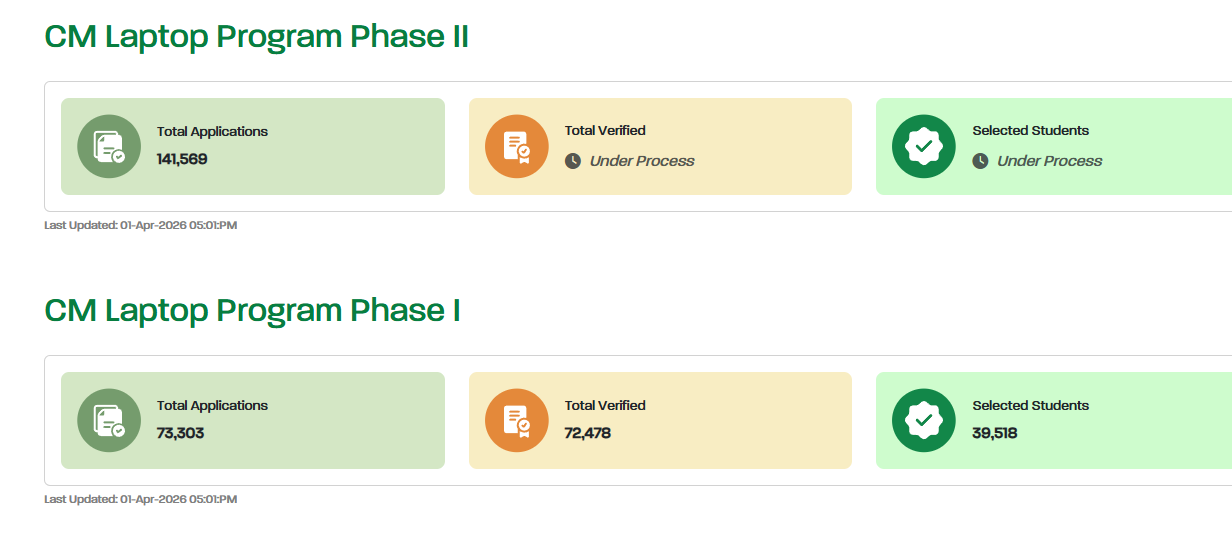Click Phase I Selected Students checkmark badge
The height and width of the screenshot is (537, 1232).
[x=924, y=420]
